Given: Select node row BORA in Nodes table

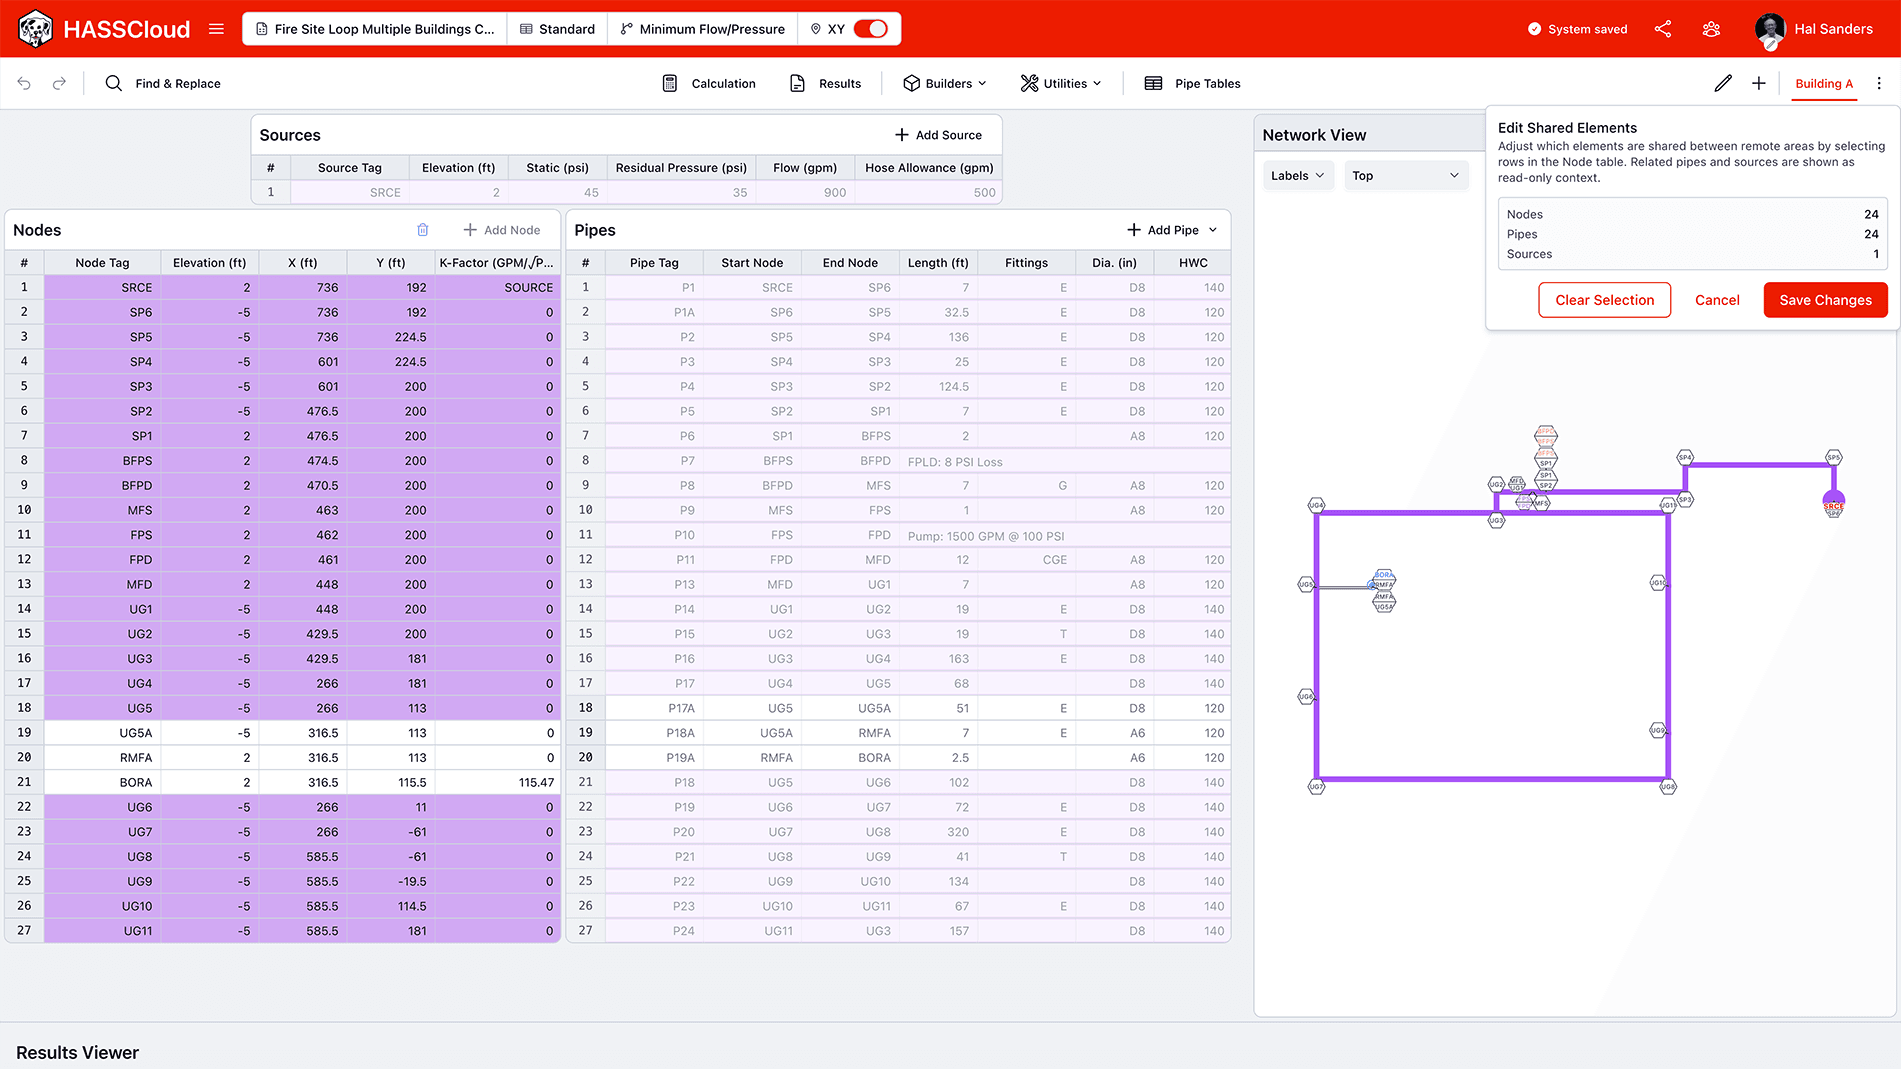Looking at the screenshot, I should click(283, 783).
